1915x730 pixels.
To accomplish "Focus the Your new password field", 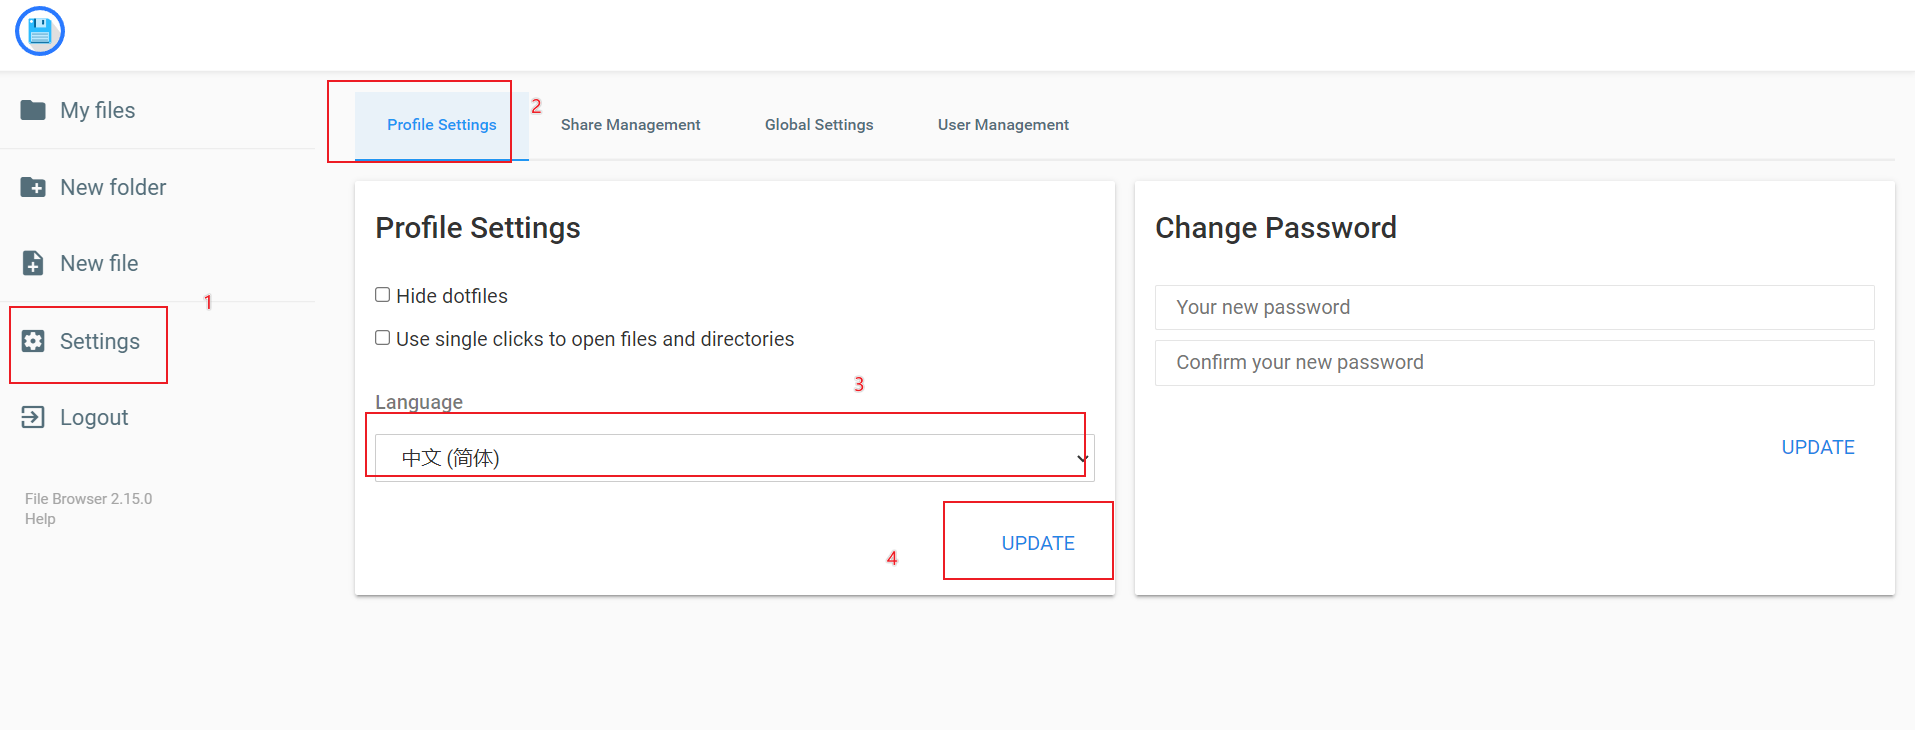I will [x=1514, y=308].
